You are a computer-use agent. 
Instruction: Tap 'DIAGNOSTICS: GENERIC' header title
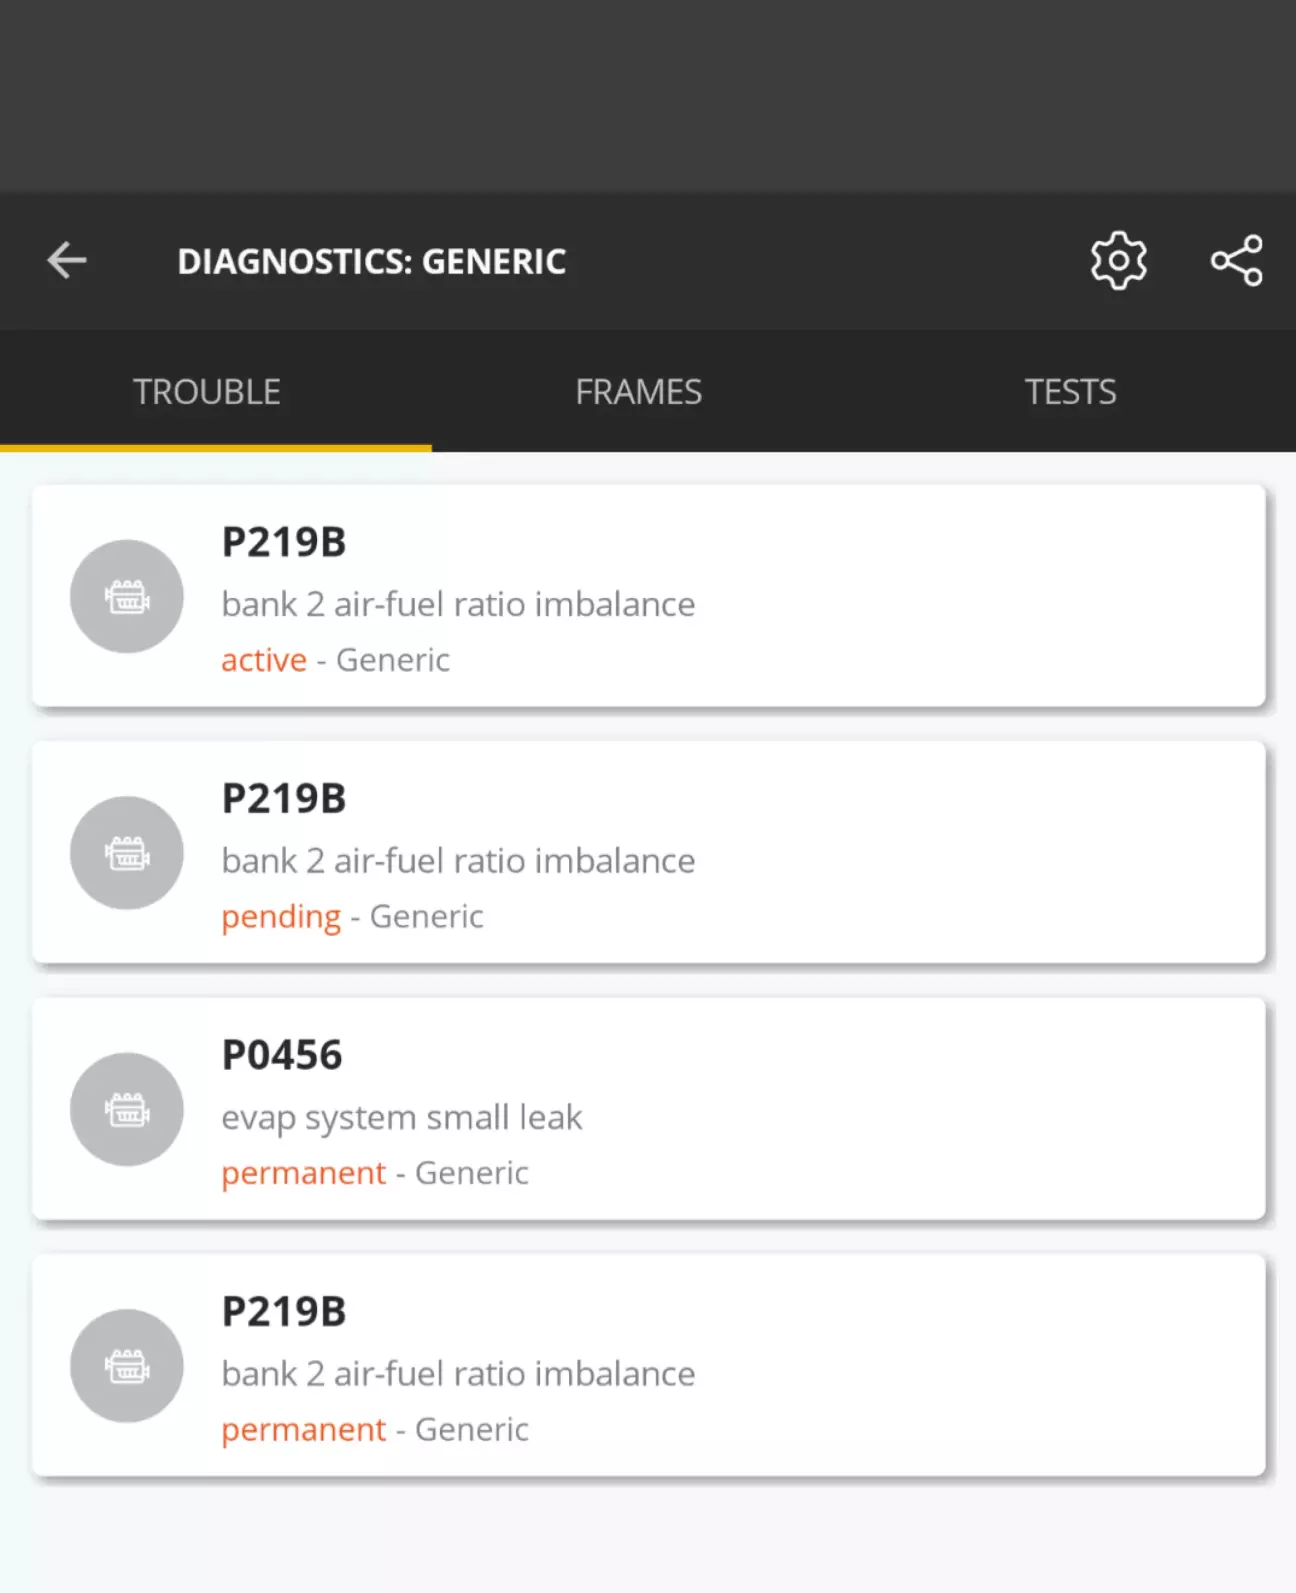372,262
